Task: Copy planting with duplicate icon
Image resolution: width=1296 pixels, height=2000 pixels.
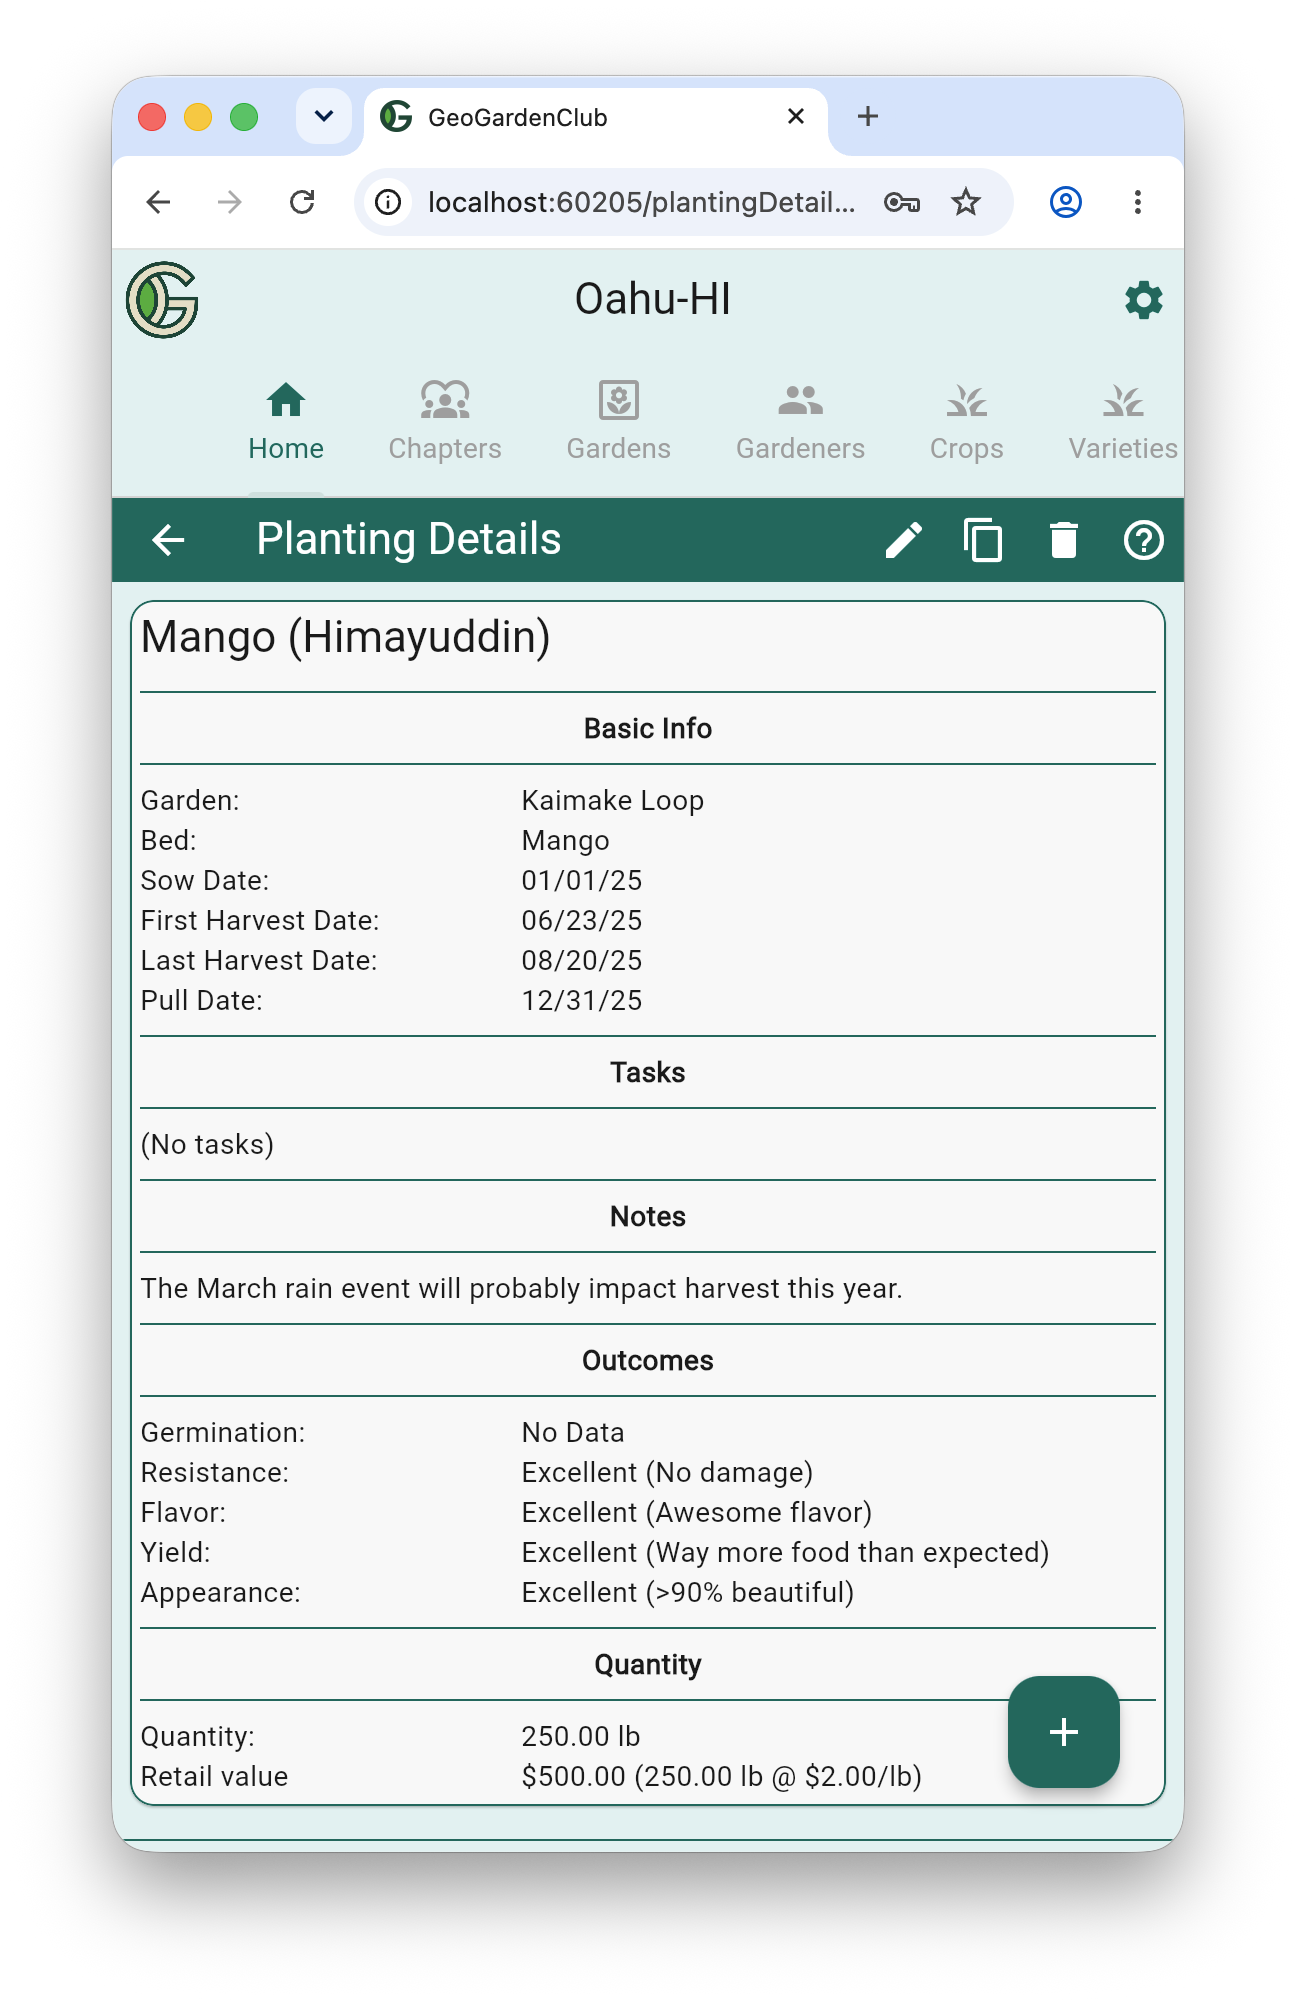Action: click(983, 540)
